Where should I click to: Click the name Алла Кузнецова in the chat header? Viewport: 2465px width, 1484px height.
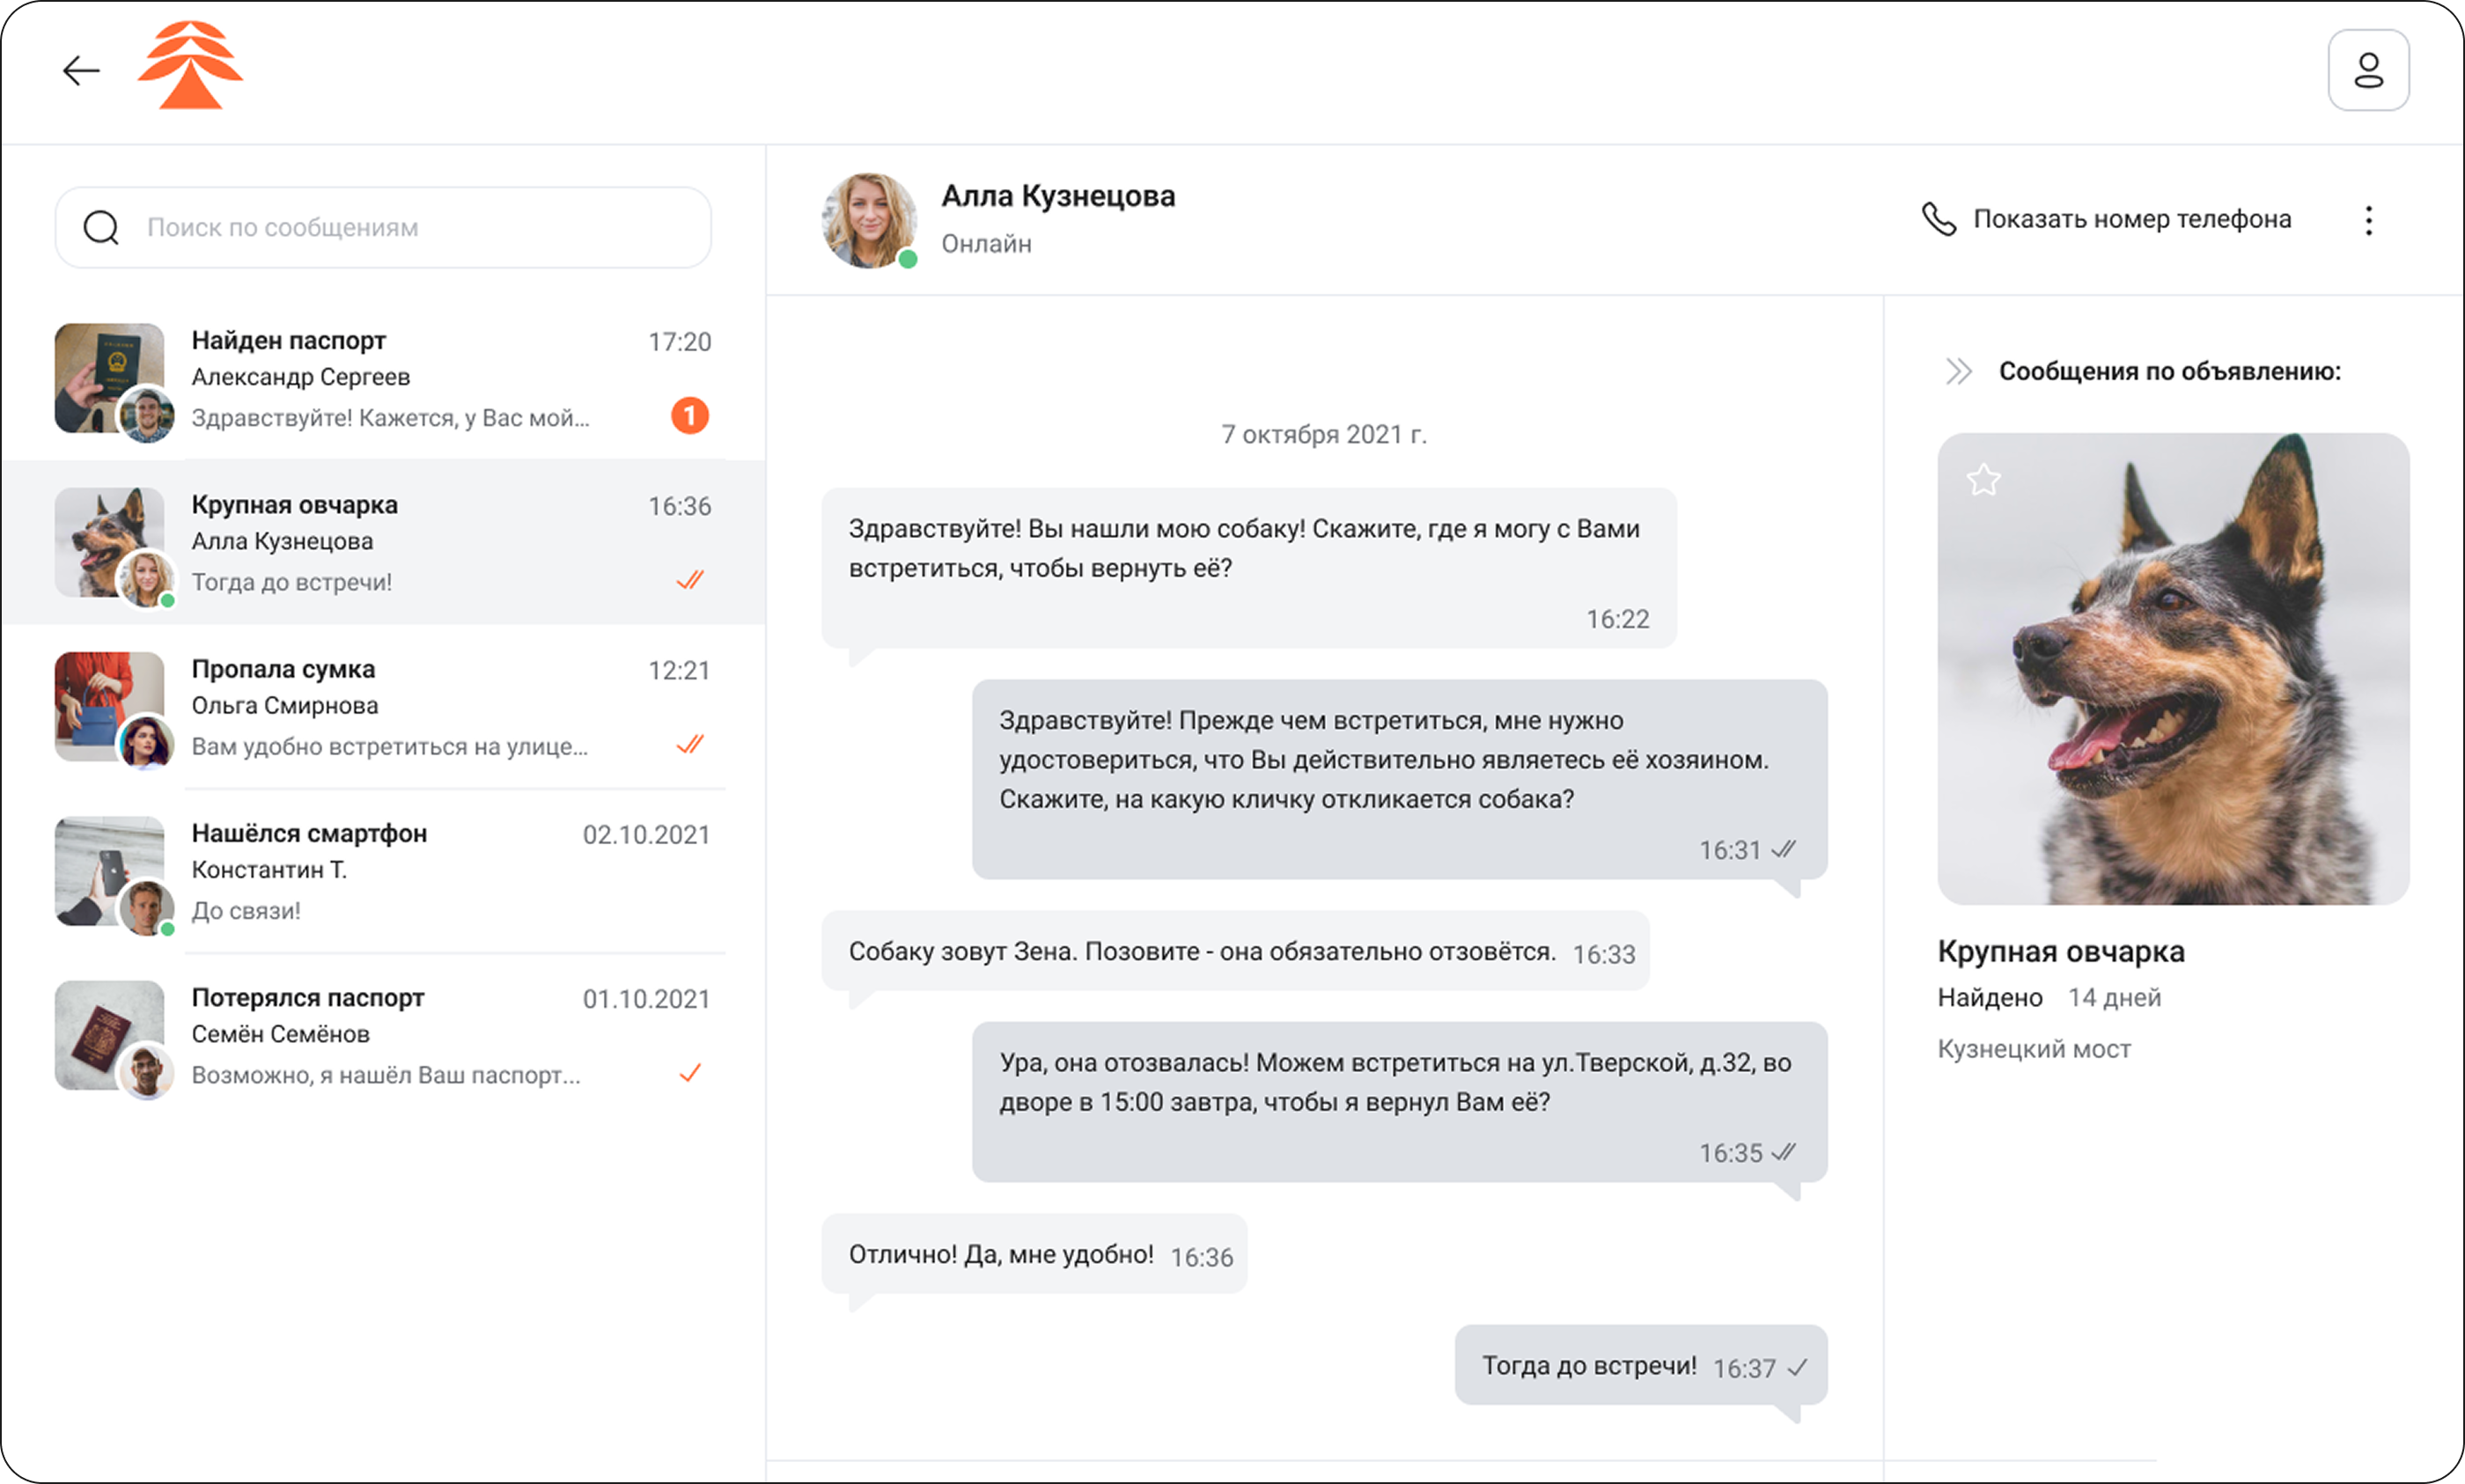pos(1058,196)
